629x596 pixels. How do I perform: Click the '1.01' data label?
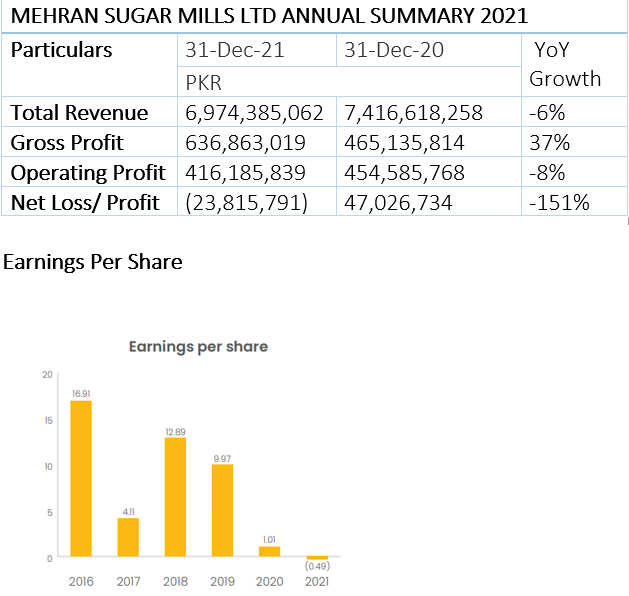269,539
